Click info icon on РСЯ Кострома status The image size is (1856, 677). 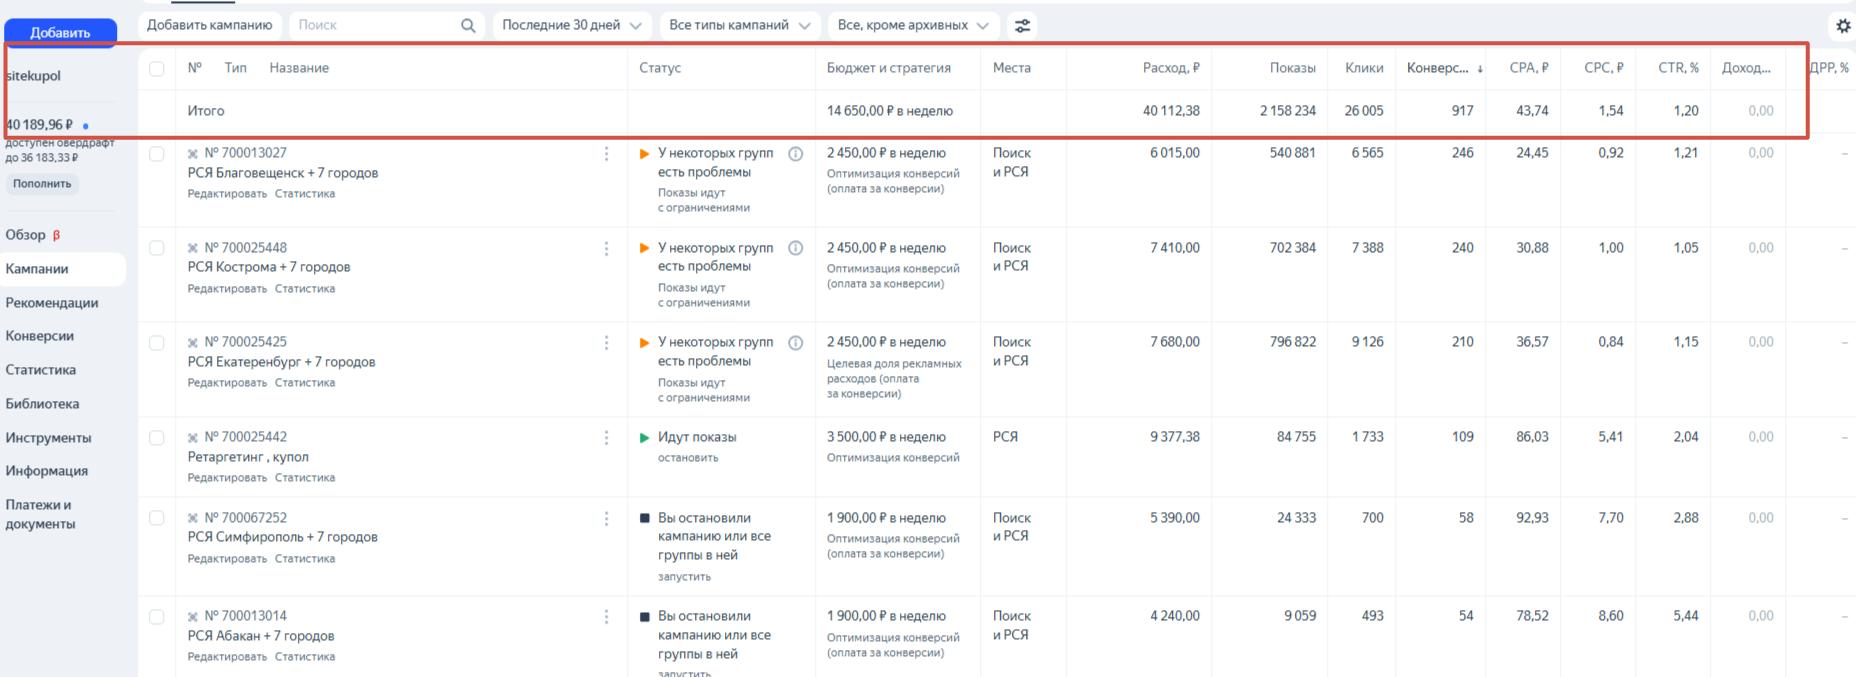pyautogui.click(x=795, y=248)
